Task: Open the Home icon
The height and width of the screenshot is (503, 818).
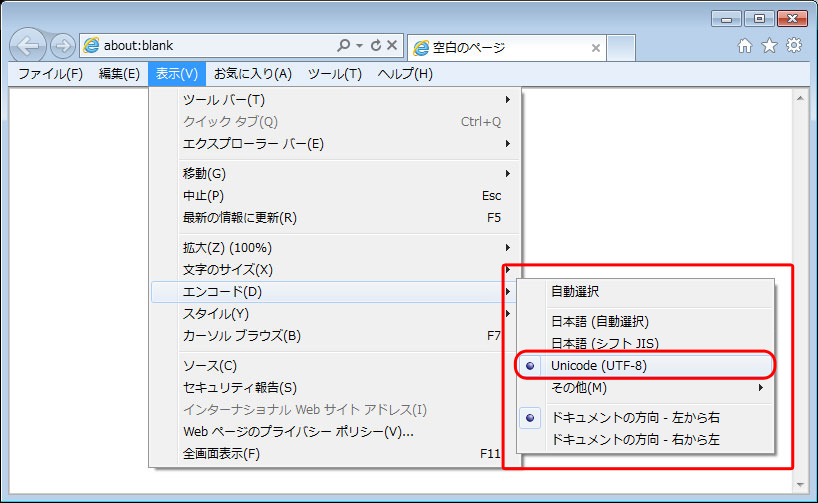Action: point(745,46)
